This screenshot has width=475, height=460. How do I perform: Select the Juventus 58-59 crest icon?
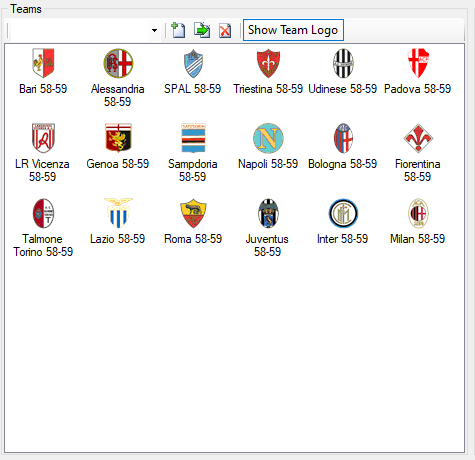(x=268, y=213)
